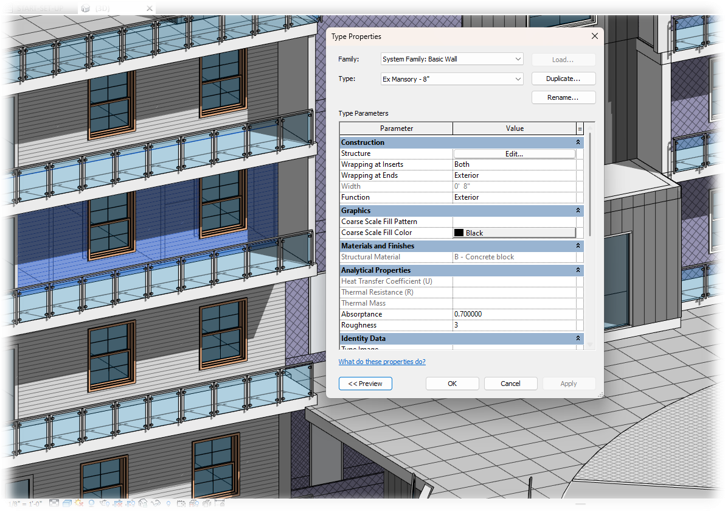725x512 pixels.
Task: Switch to the START-SETUP view tab
Action: tap(39, 8)
